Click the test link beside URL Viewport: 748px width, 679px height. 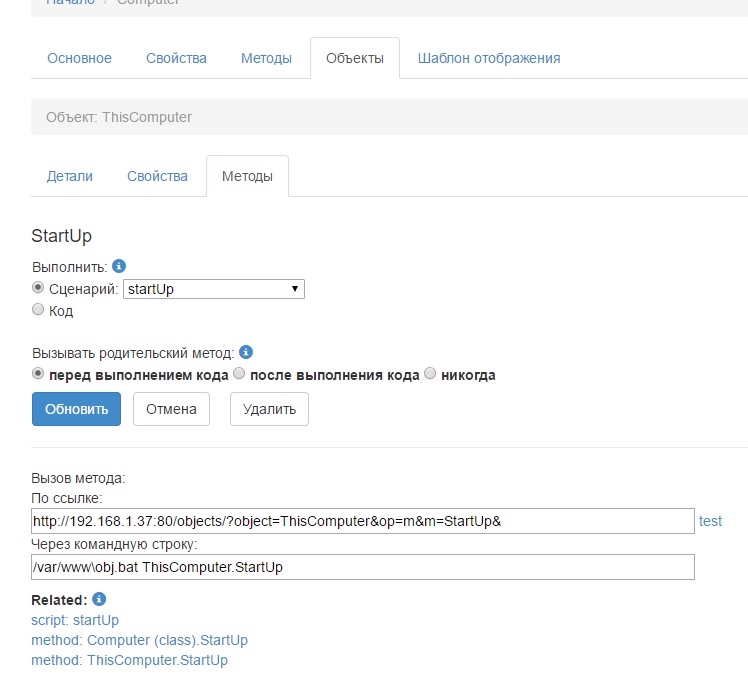(710, 521)
